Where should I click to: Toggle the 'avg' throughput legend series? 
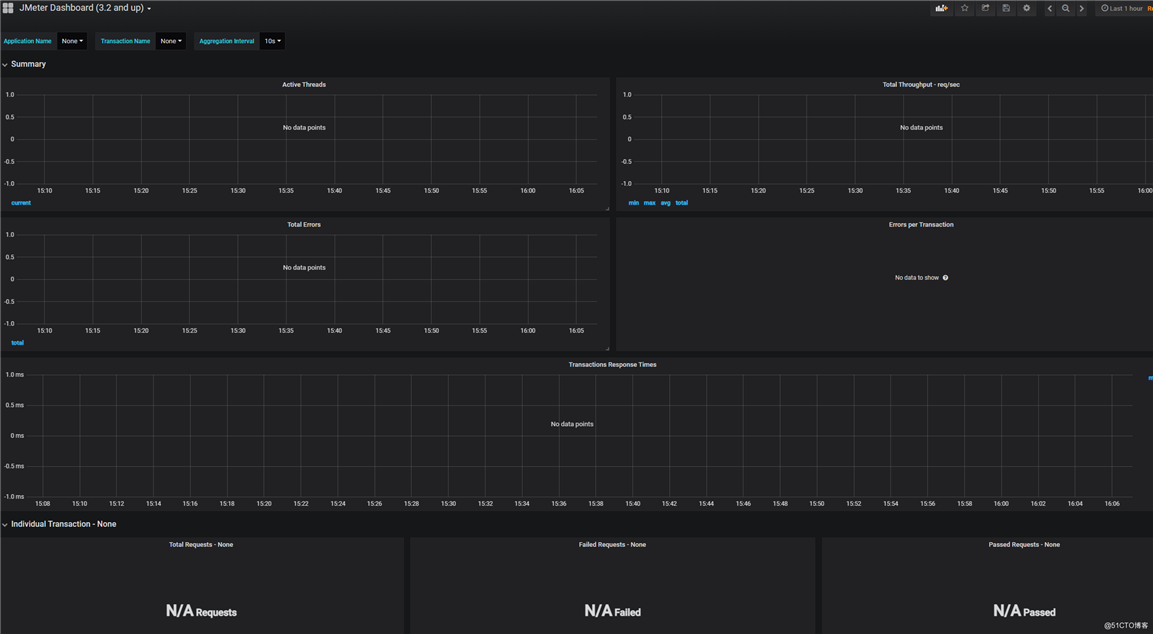coord(665,203)
